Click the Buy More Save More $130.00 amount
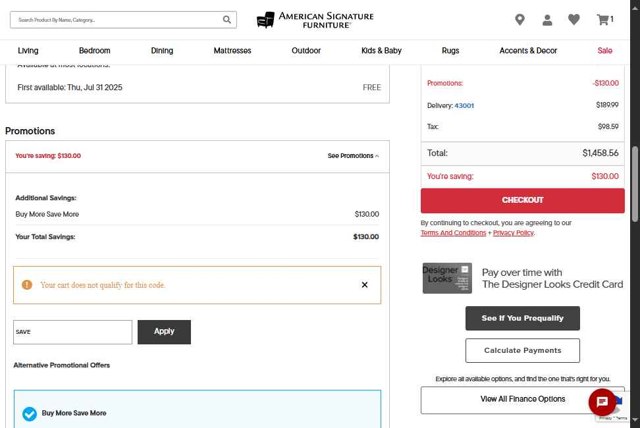The height and width of the screenshot is (428, 640). pos(367,214)
